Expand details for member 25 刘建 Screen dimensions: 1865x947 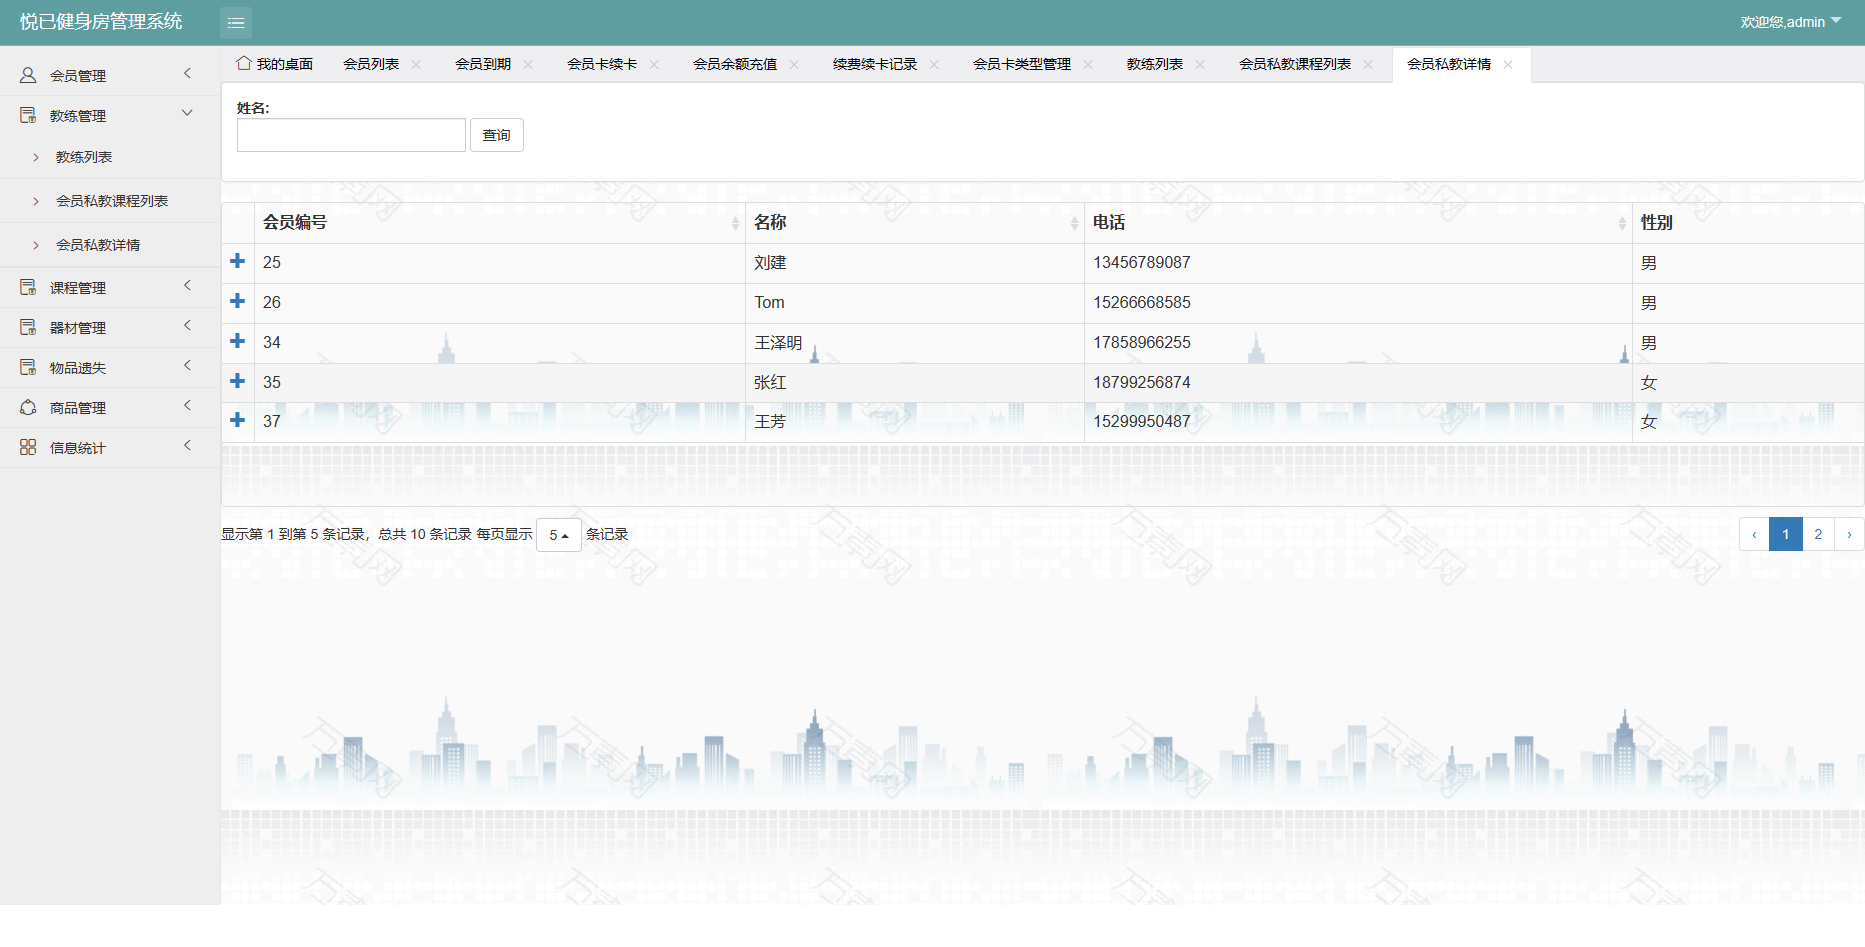coord(238,261)
